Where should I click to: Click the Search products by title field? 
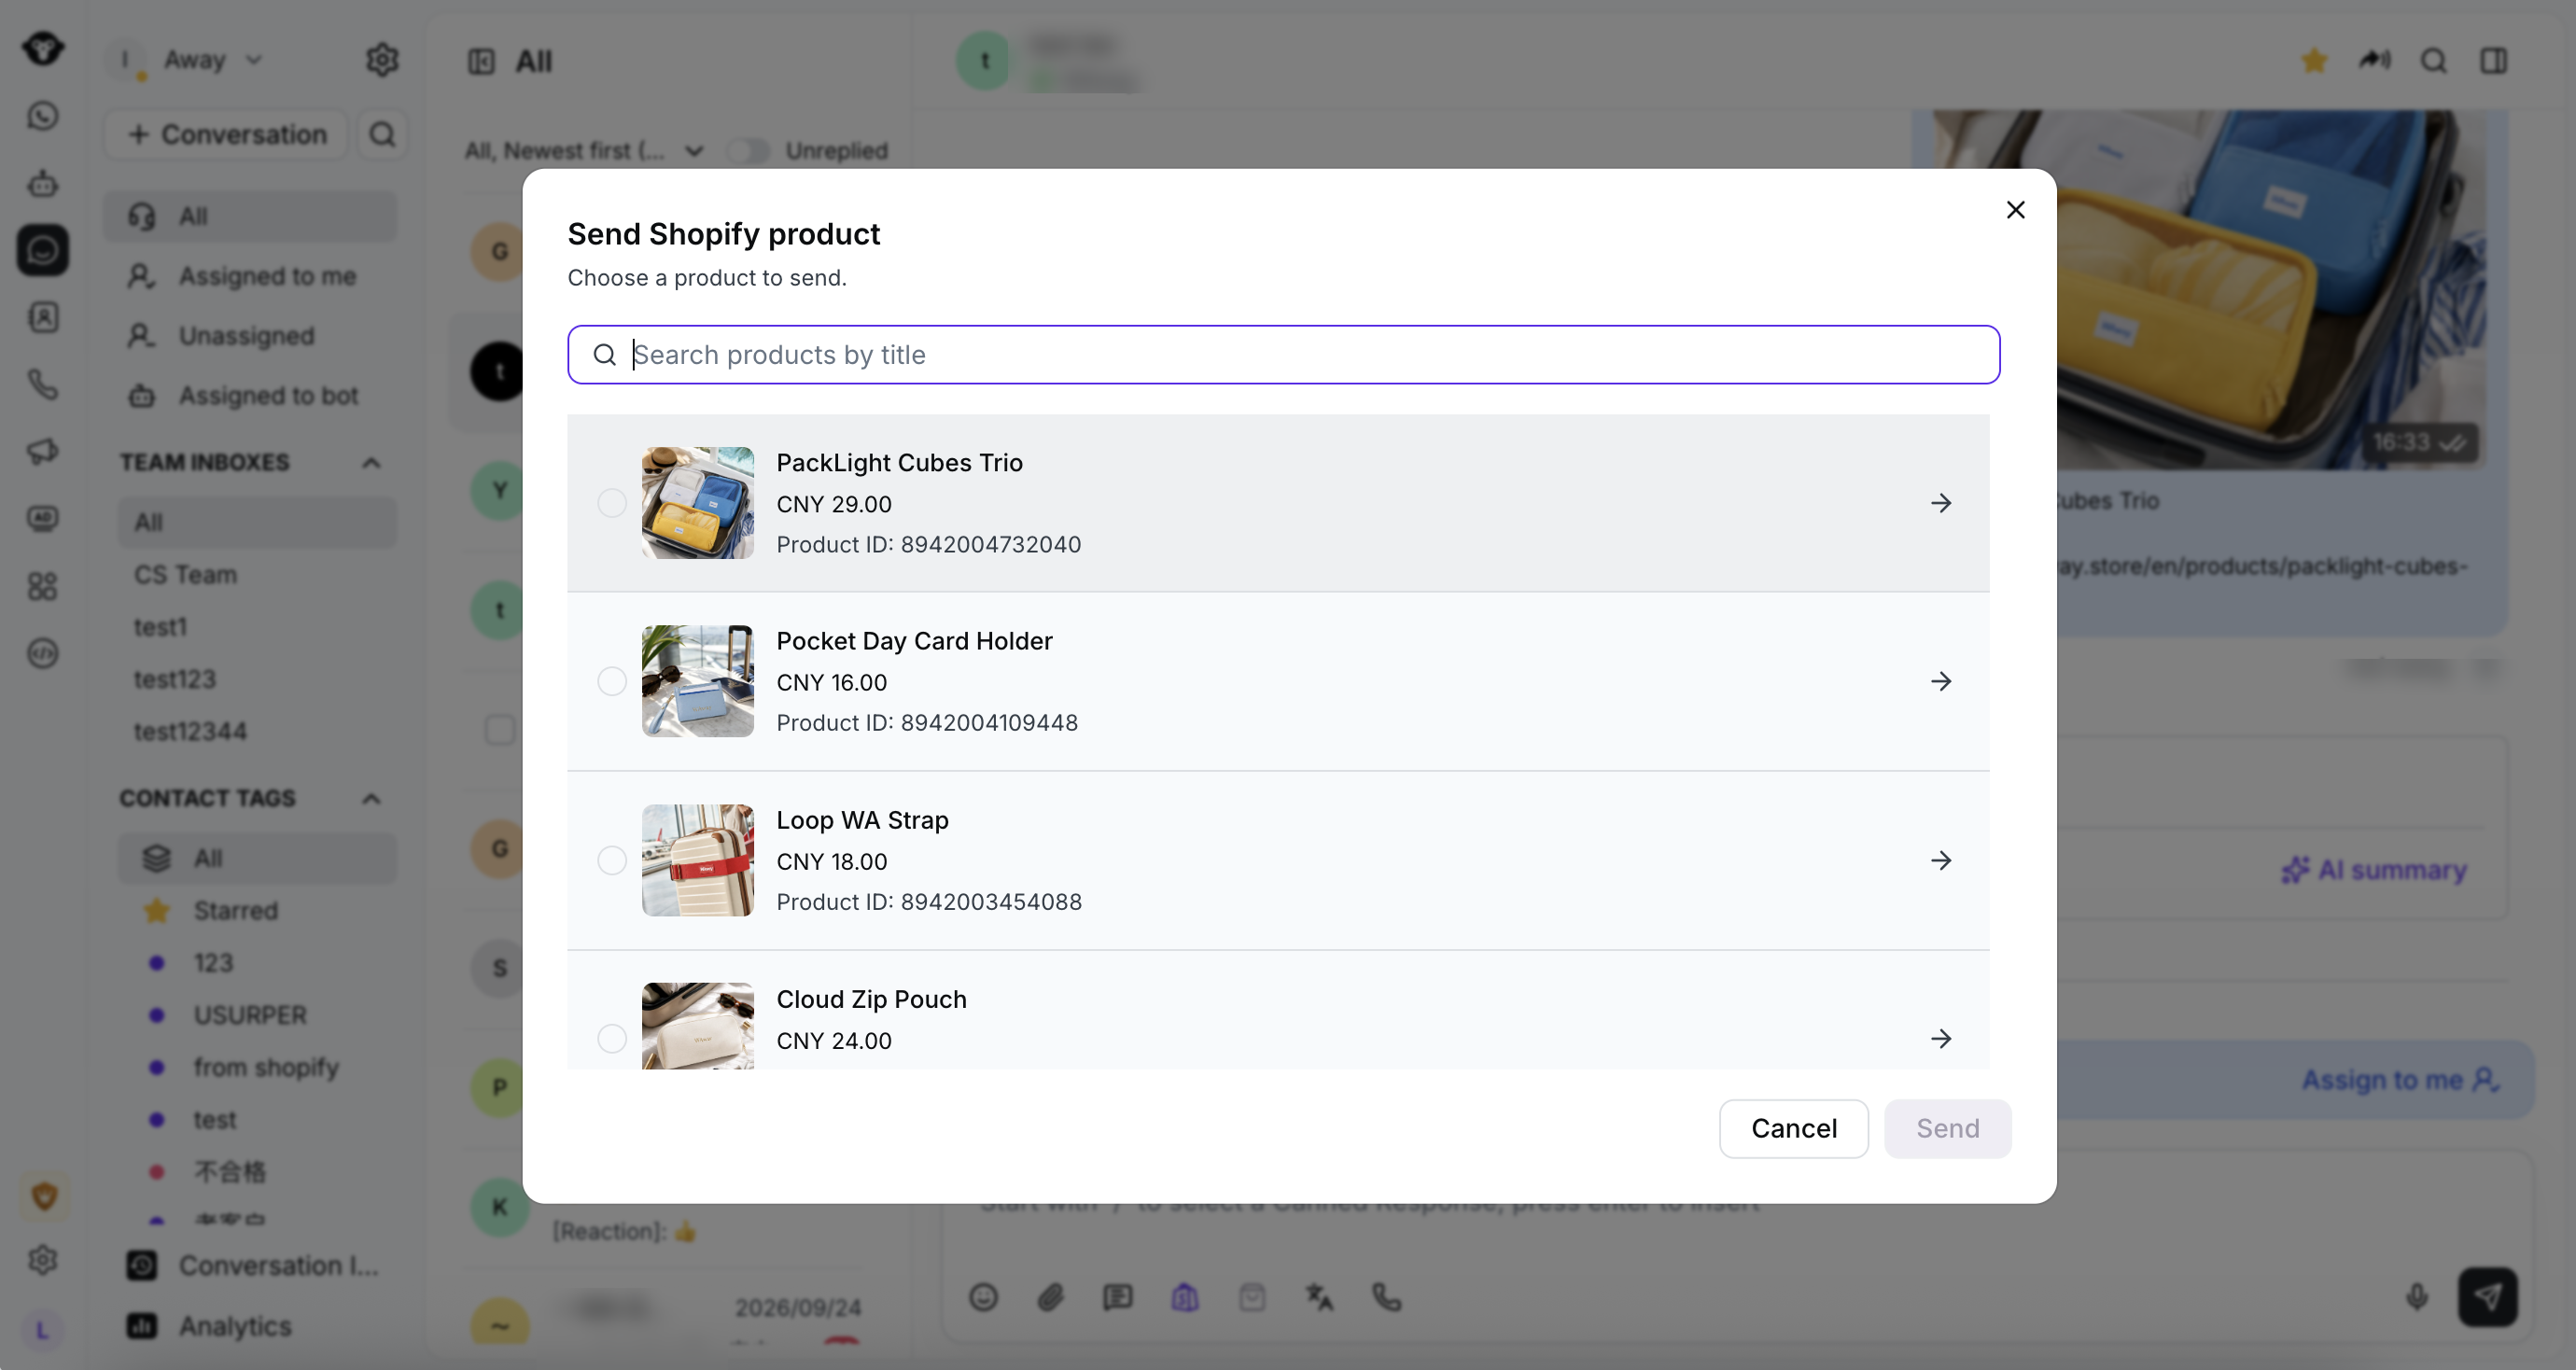1284,355
